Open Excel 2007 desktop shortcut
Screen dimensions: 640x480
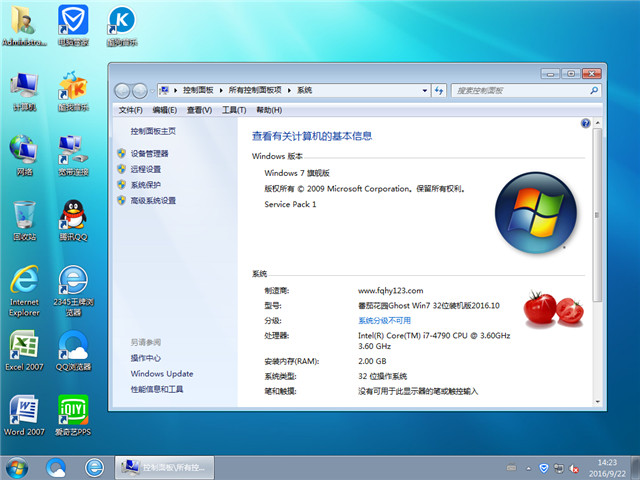(x=24, y=350)
